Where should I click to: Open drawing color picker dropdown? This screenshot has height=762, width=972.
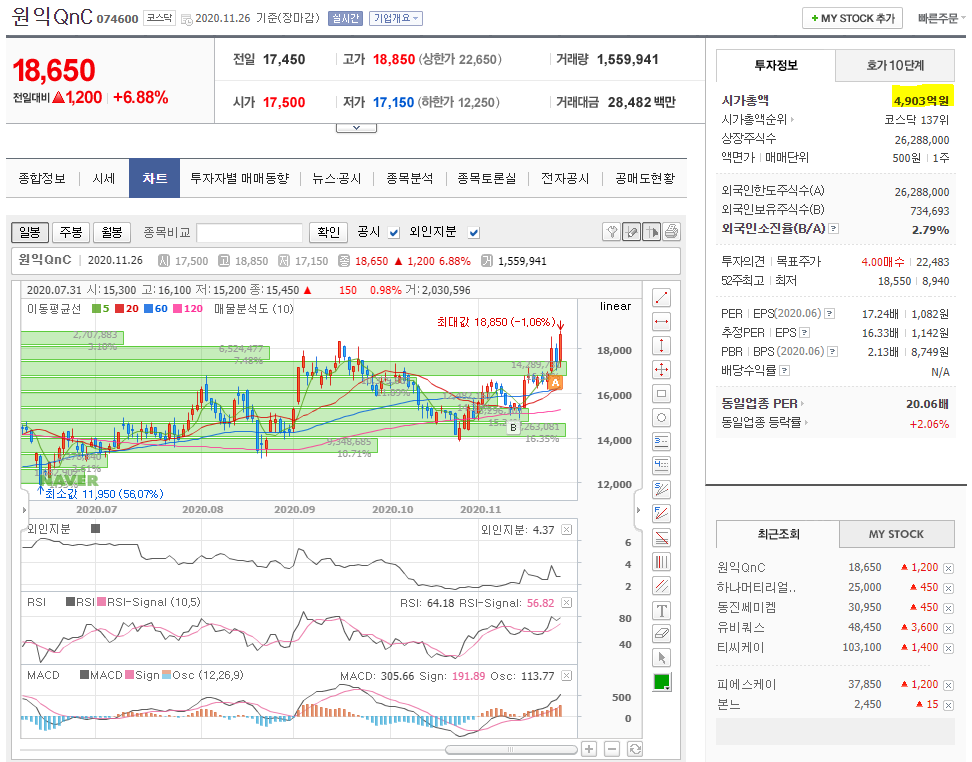(x=661, y=682)
